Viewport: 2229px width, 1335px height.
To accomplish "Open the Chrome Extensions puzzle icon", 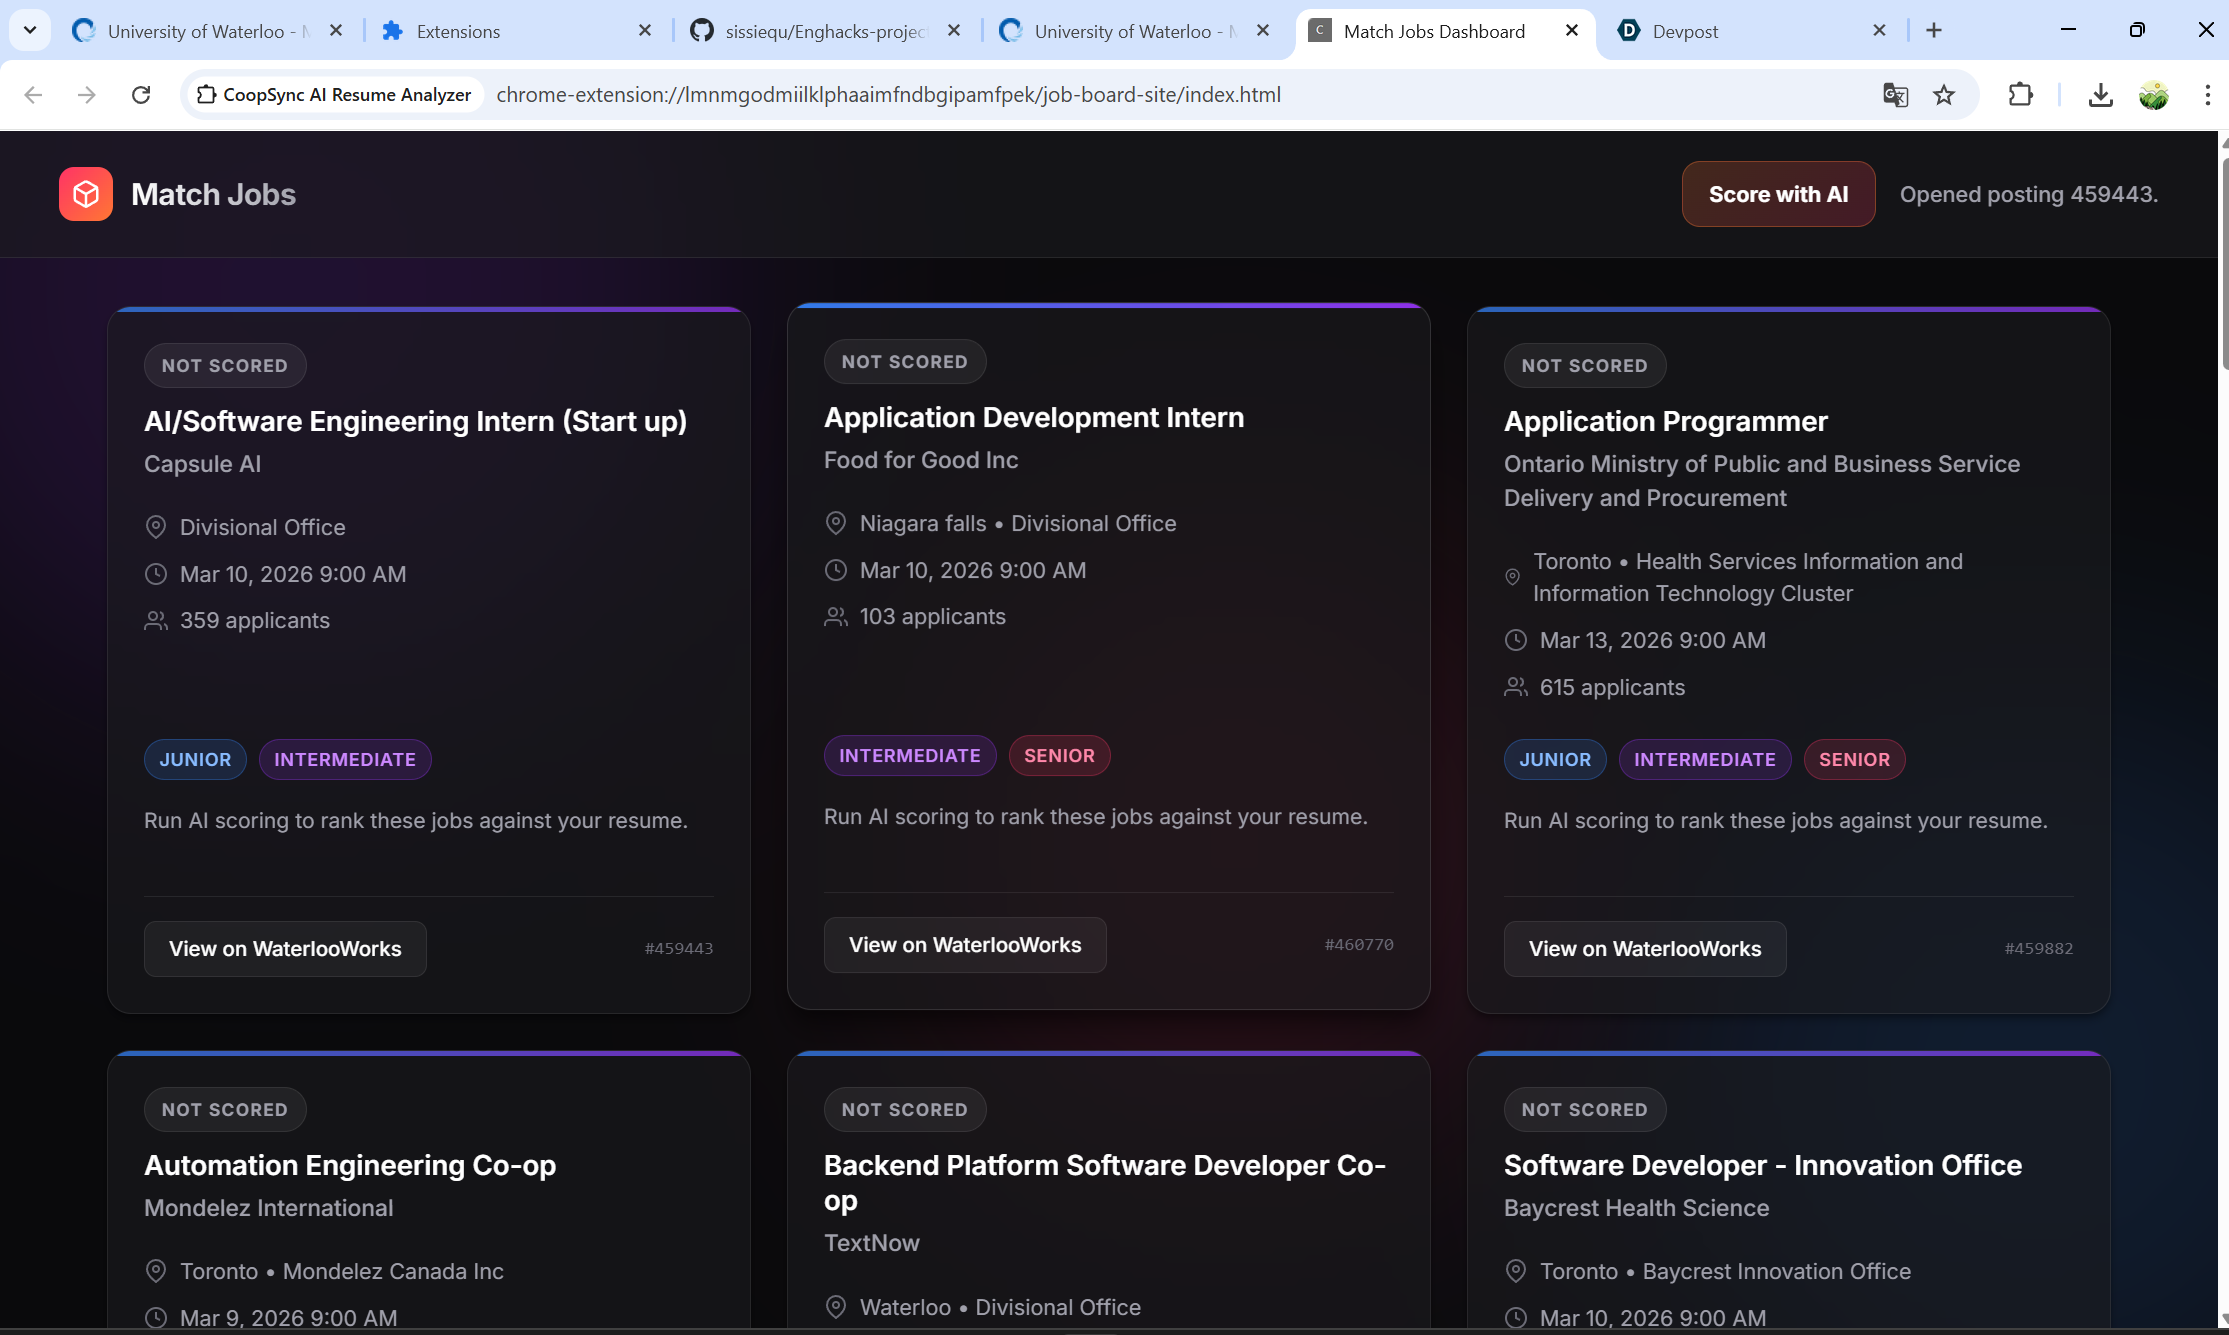I will pyautogui.click(x=2020, y=95).
